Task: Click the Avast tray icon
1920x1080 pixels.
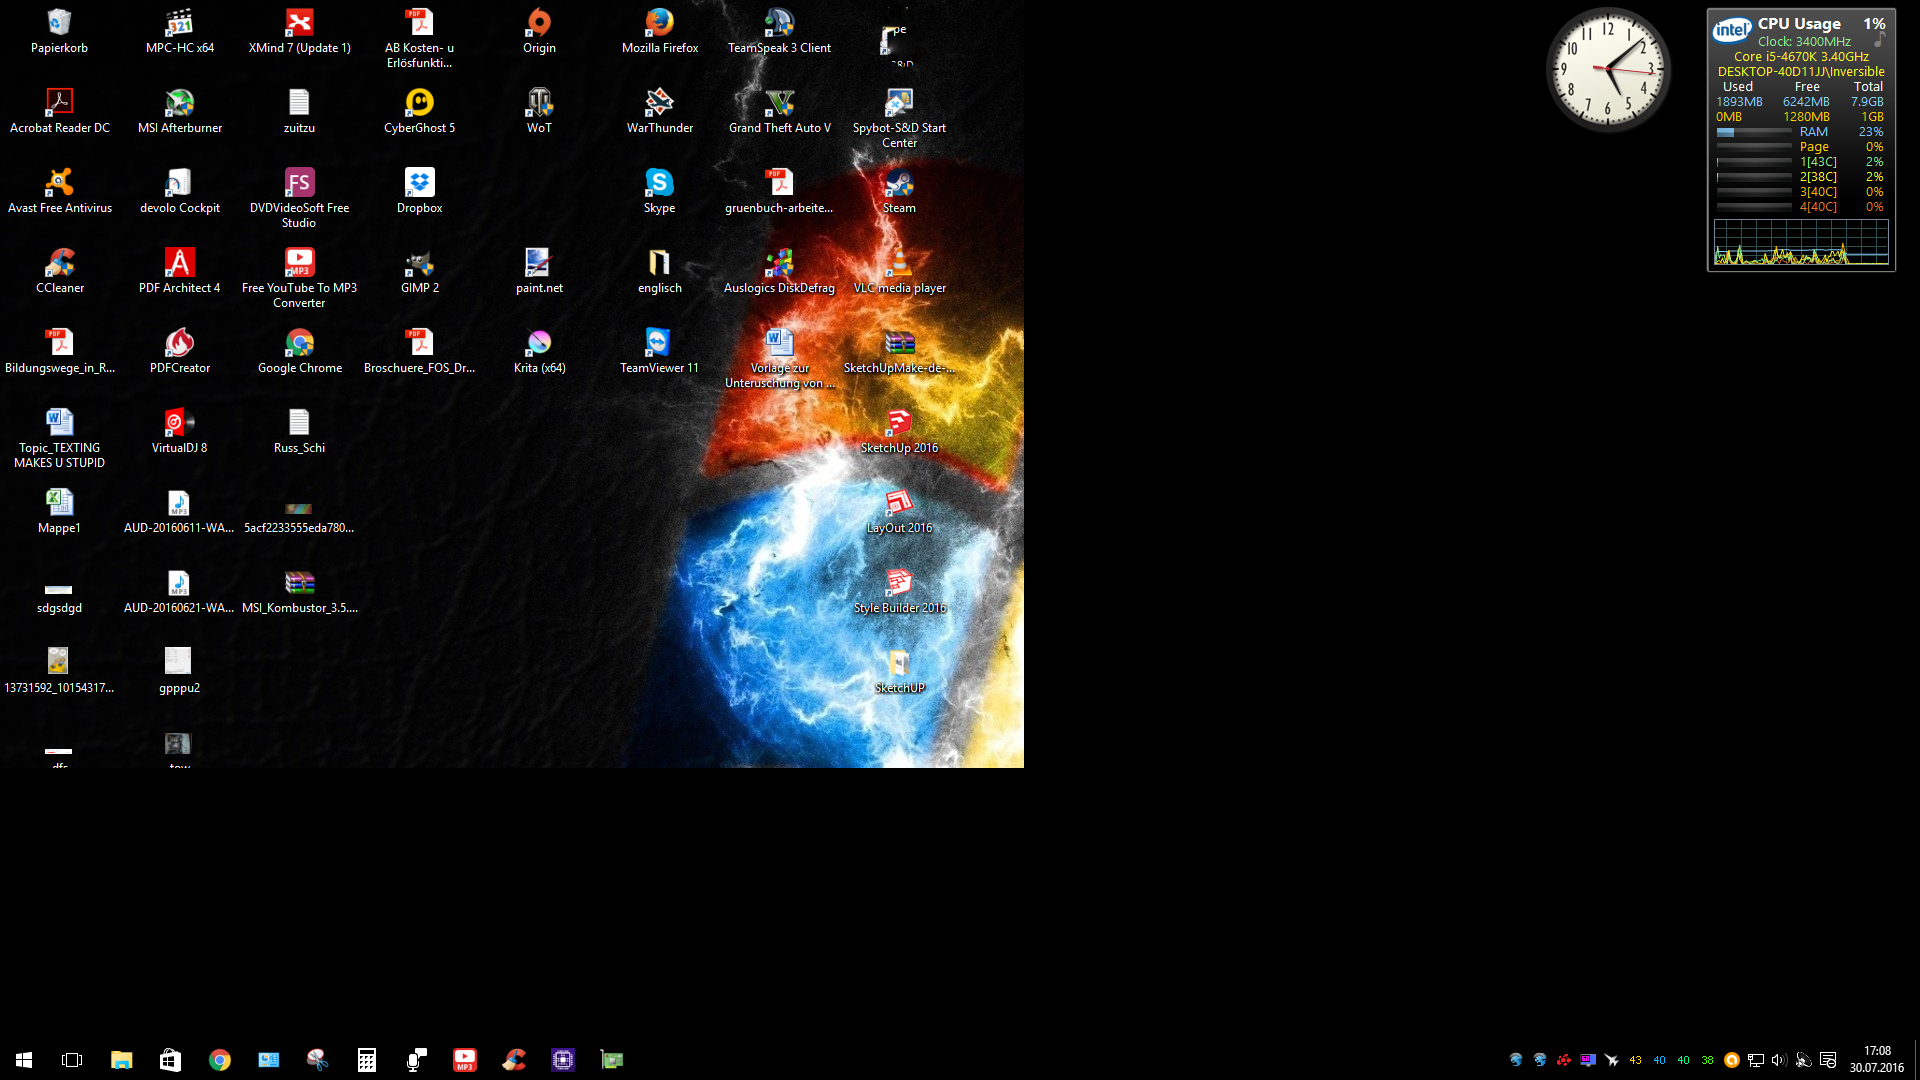Action: (1731, 1060)
